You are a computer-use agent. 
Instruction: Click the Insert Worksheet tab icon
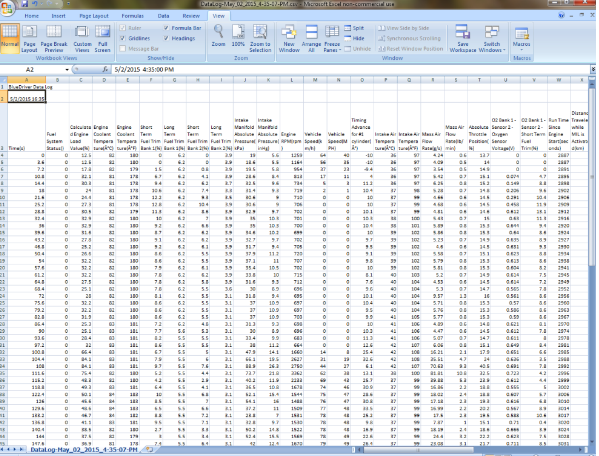point(149,450)
